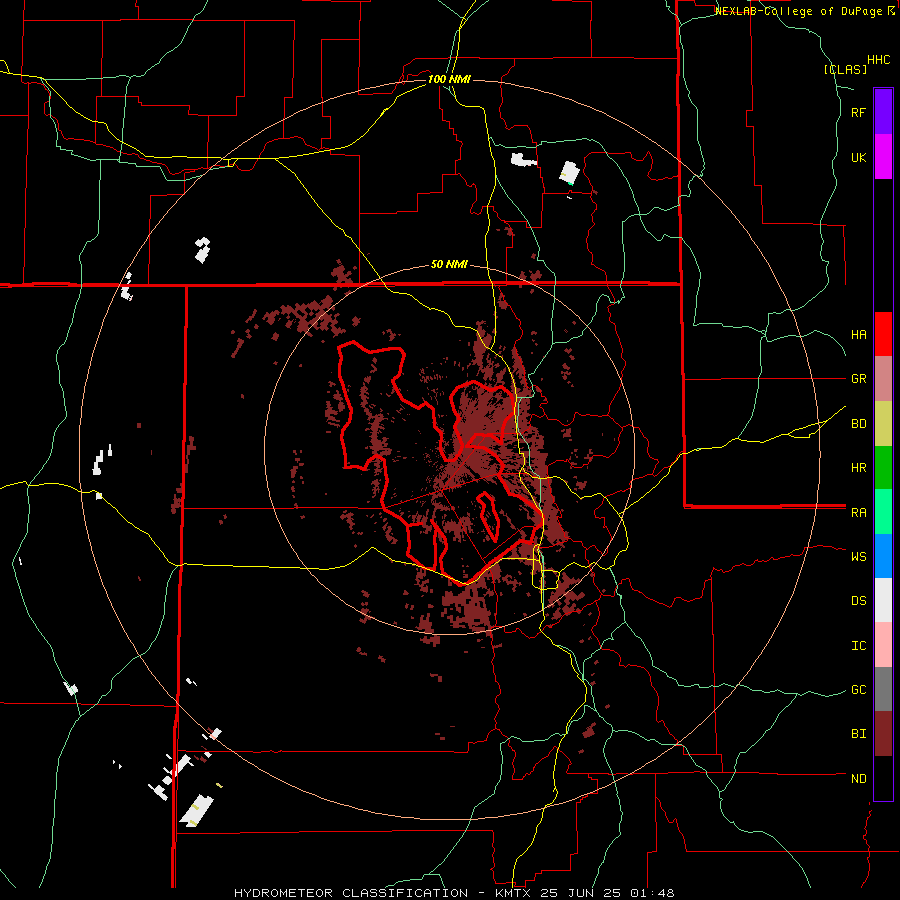Click the WS legend label

coord(858,556)
